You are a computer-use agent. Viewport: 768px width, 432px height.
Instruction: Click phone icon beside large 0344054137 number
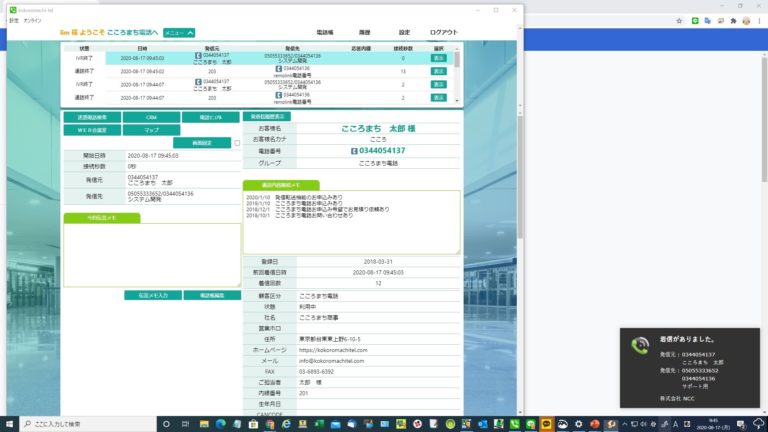tap(354, 151)
